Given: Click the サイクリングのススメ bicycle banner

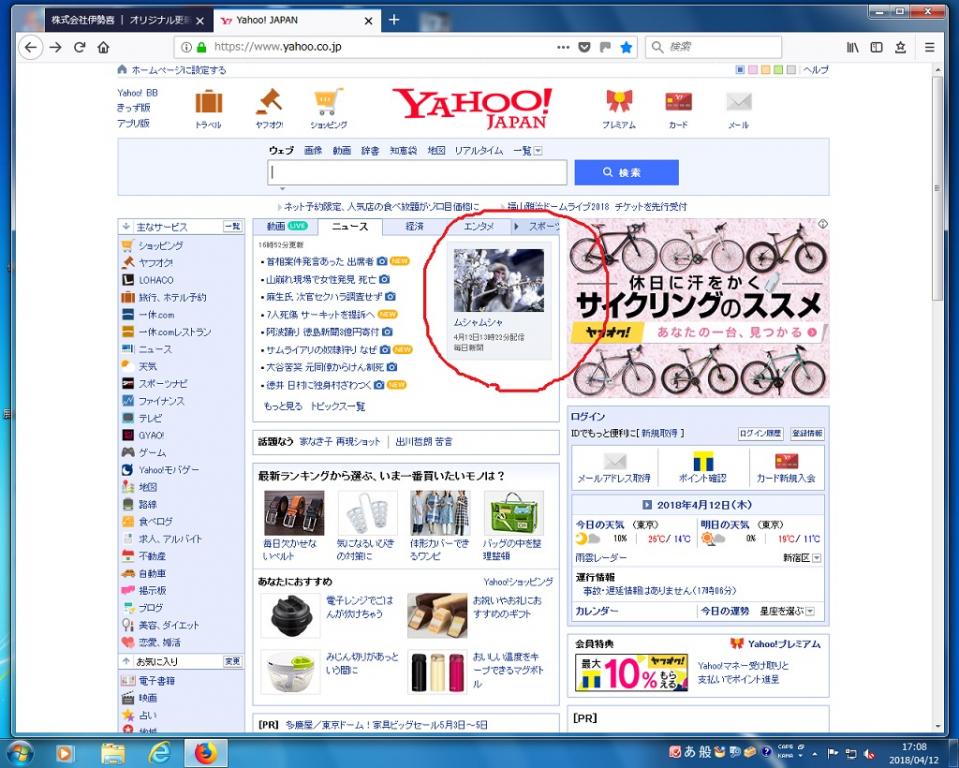Looking at the screenshot, I should [x=698, y=308].
